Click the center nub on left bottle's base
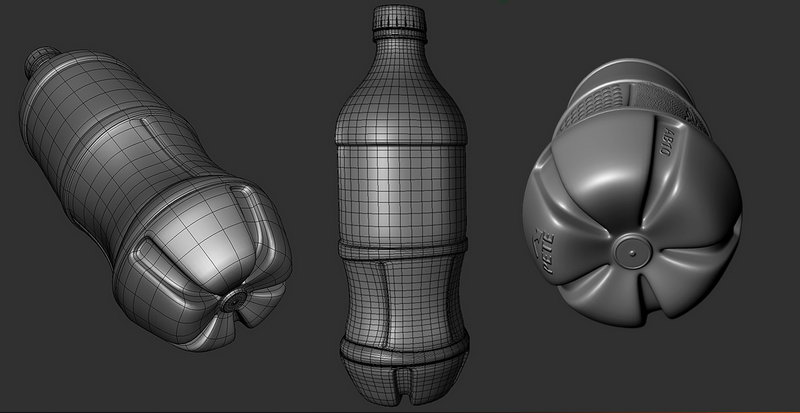800x413 pixels. 235,300
